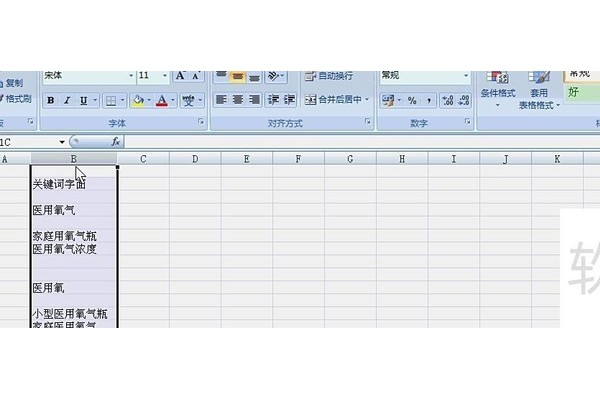Click the cell borders icon
This screenshot has height=400, width=600.
coord(111,101)
